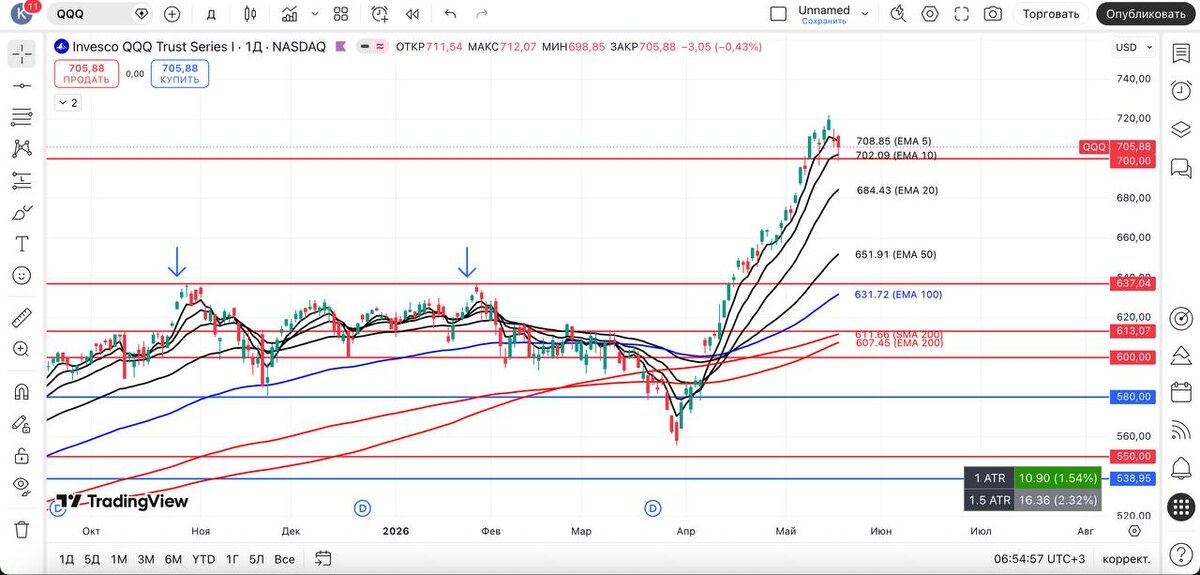Screen dimensions: 1200x575
Task: Open the emoji icons tool
Action: point(22,275)
